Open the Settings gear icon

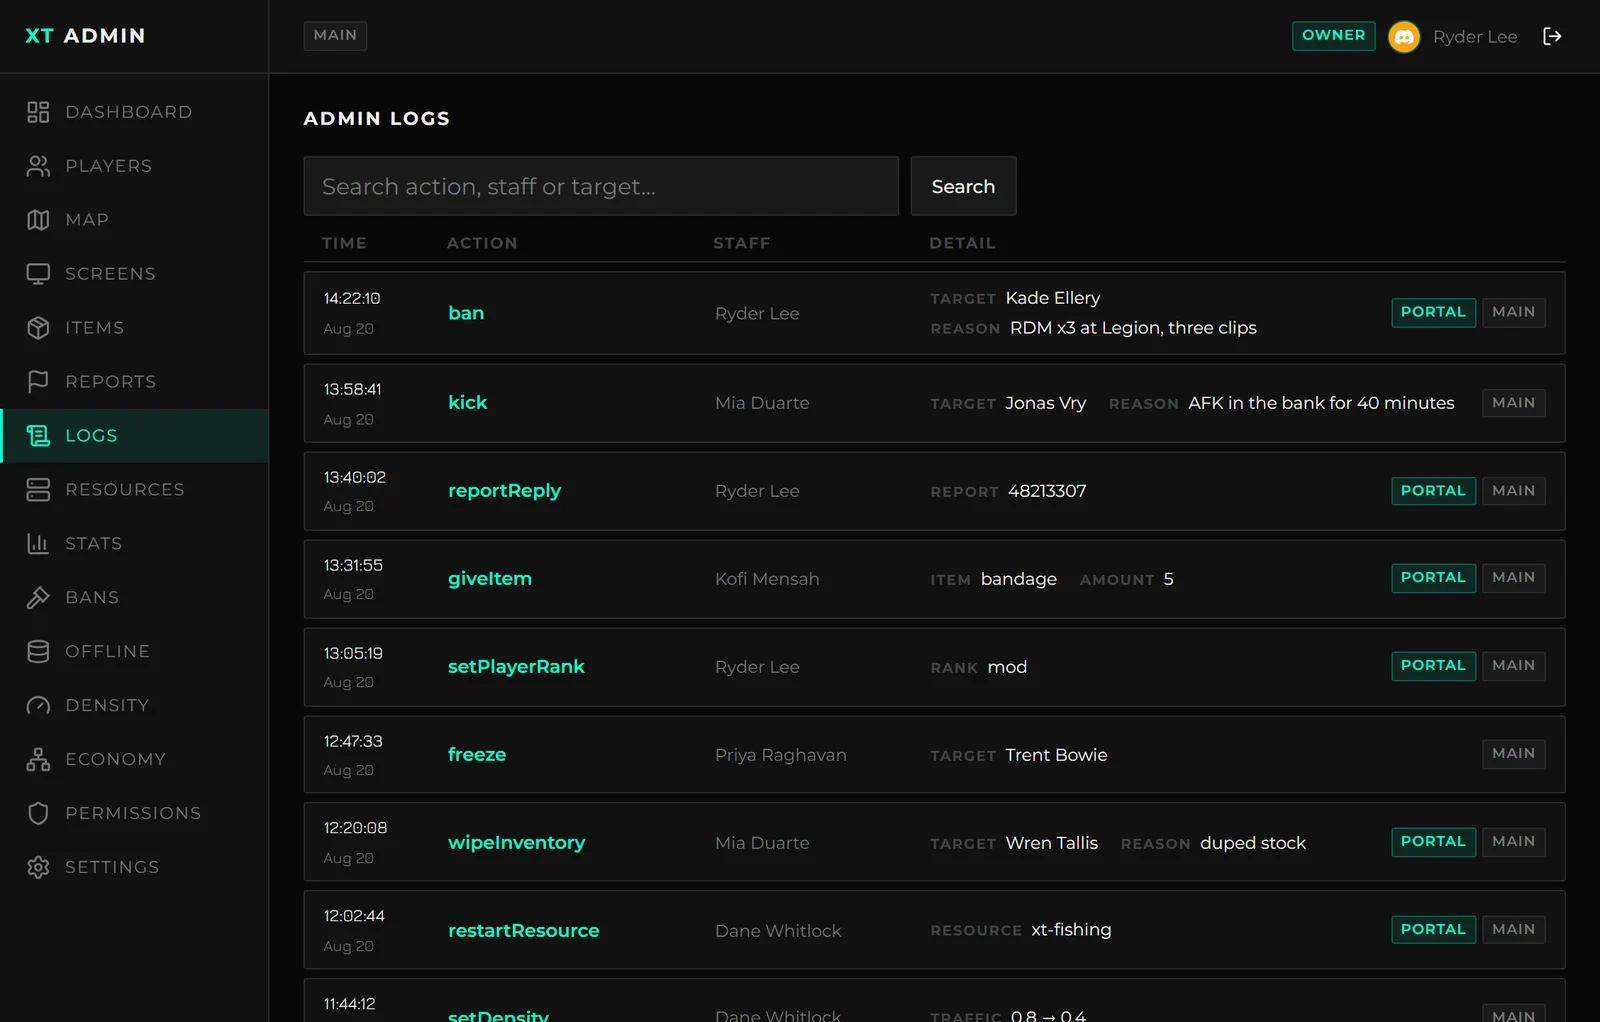[x=38, y=868]
